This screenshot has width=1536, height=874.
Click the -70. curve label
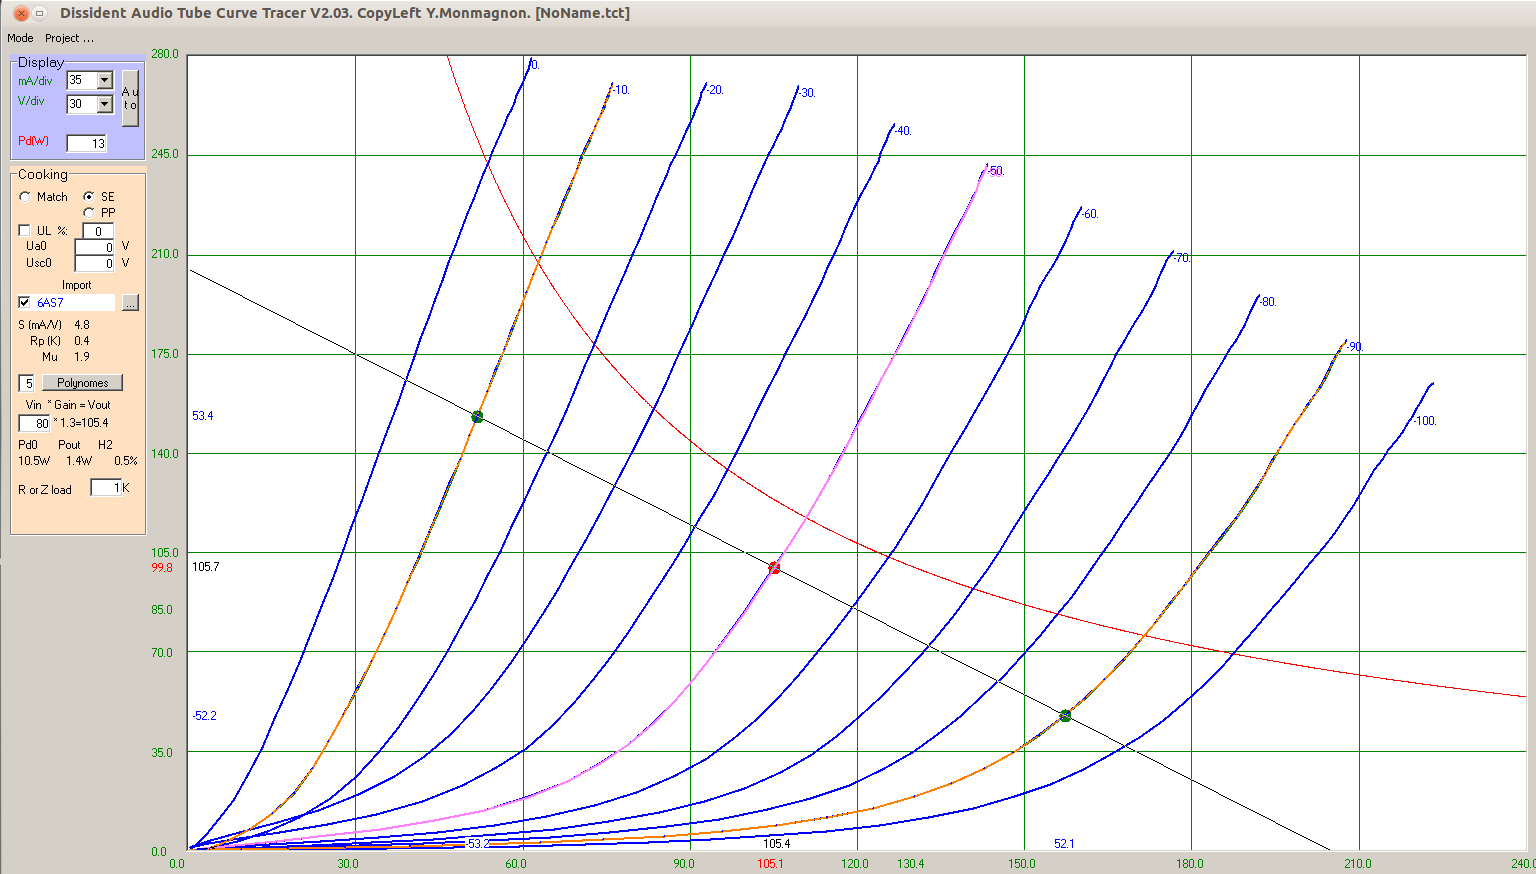(x=1181, y=258)
